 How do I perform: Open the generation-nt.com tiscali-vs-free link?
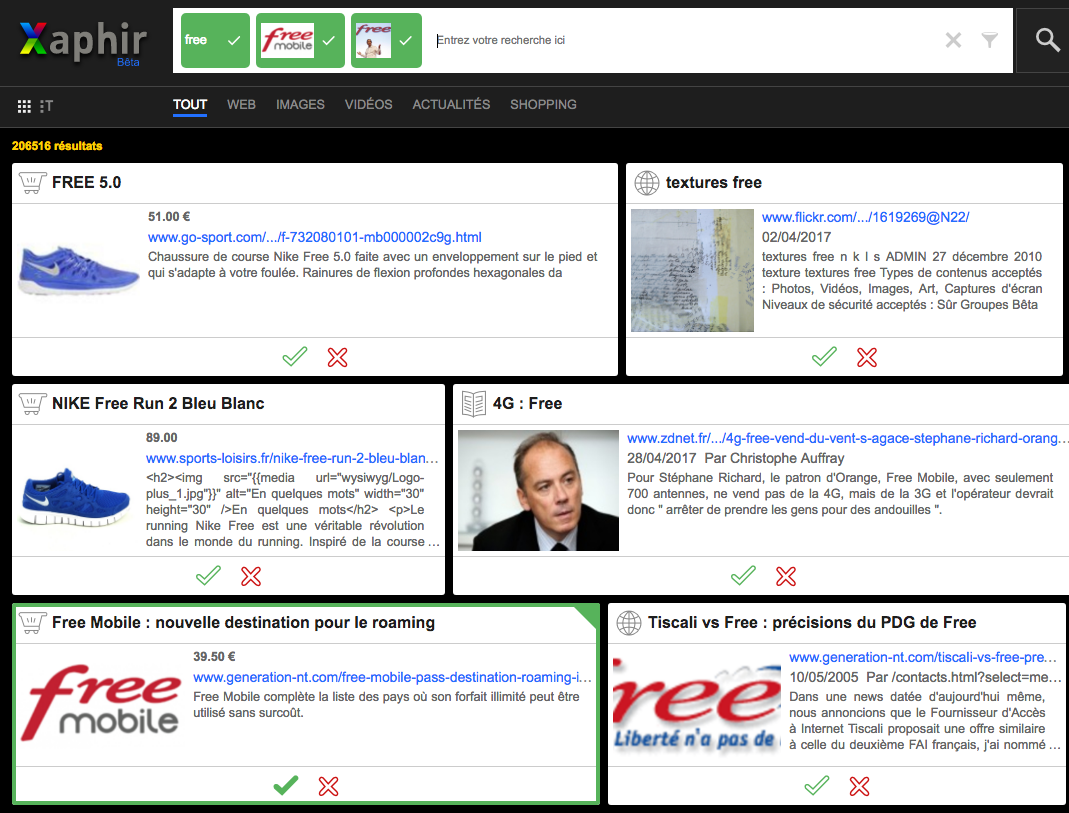923,658
